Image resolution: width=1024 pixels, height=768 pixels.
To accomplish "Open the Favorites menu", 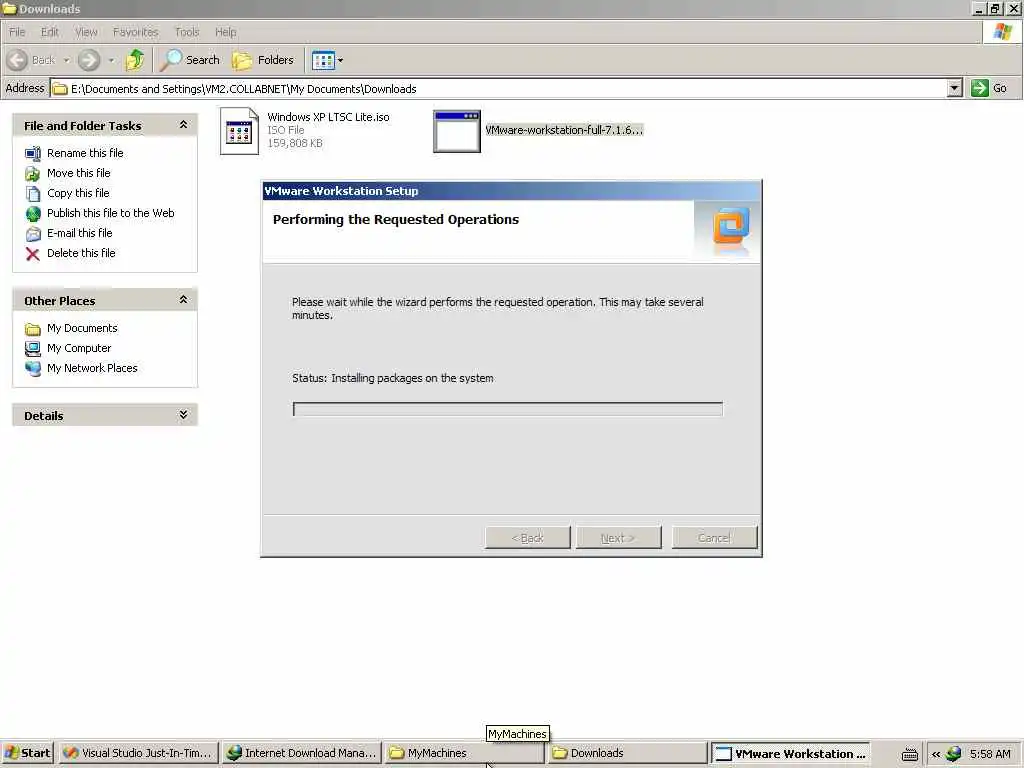I will coord(135,32).
